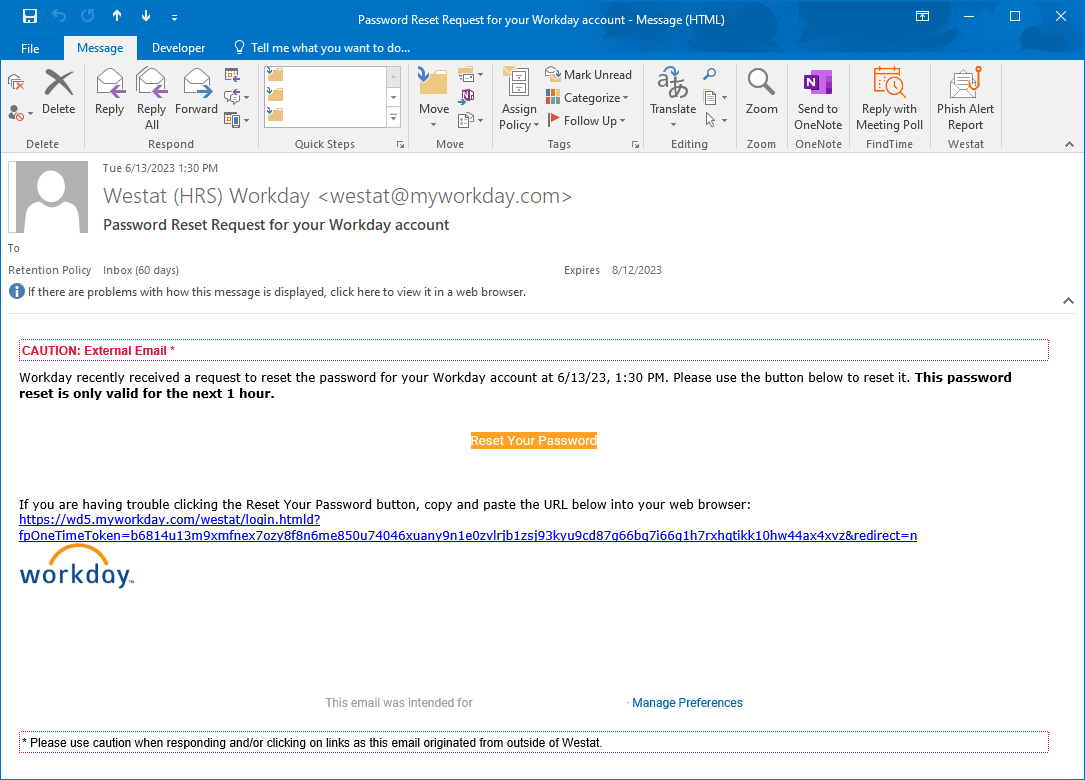
Task: Click the orange Reset Your Password button
Action: pyautogui.click(x=534, y=441)
